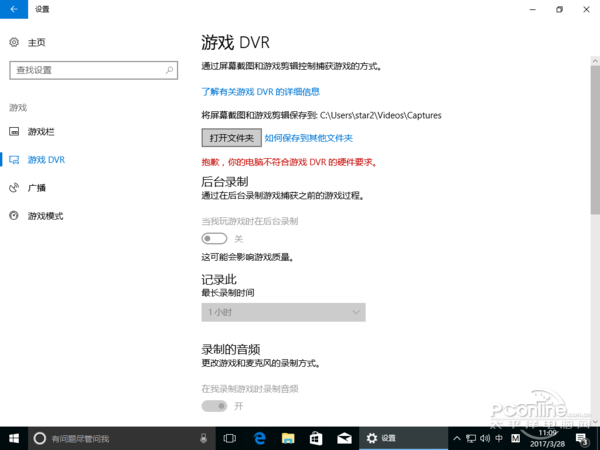Click the back arrow in Settings title bar
Image resolution: width=600 pixels, height=450 pixels.
pos(14,9)
